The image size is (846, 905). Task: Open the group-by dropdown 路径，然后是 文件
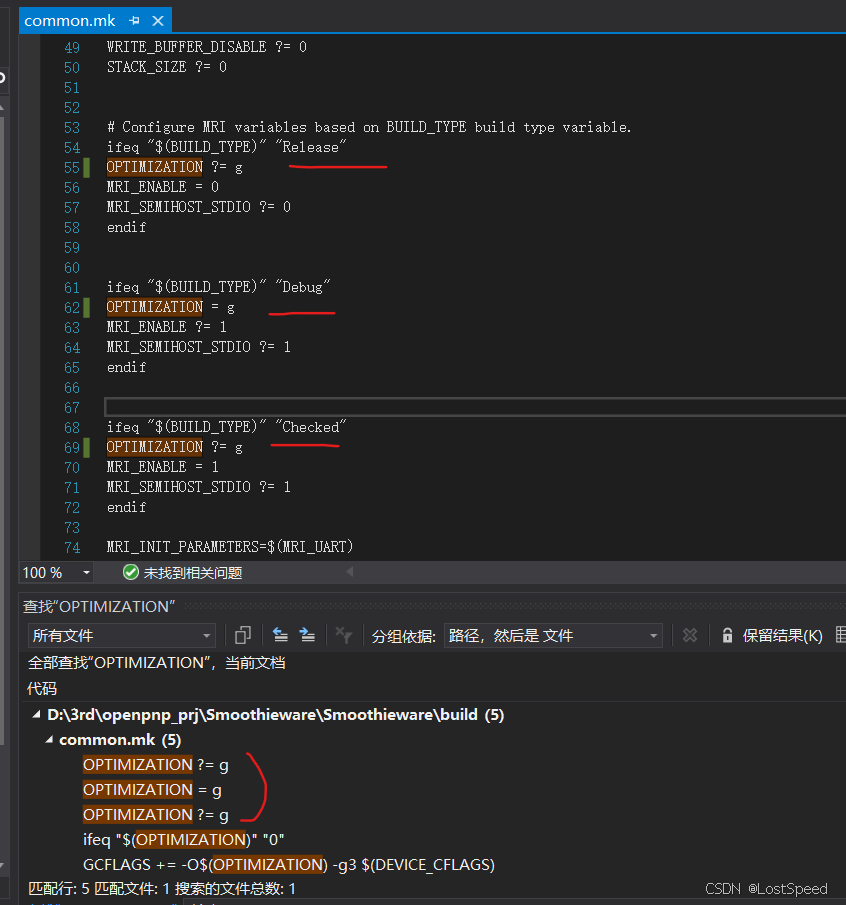click(x=553, y=635)
